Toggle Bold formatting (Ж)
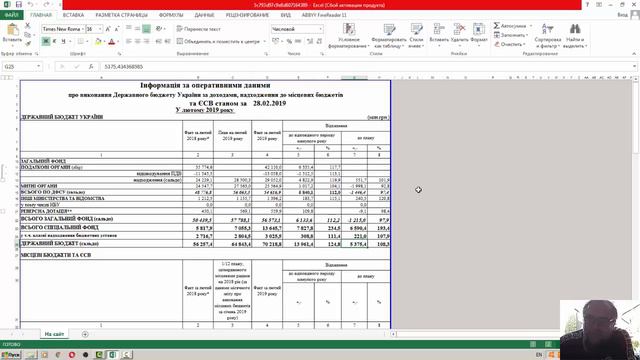This screenshot has width=640, height=360. point(46,41)
